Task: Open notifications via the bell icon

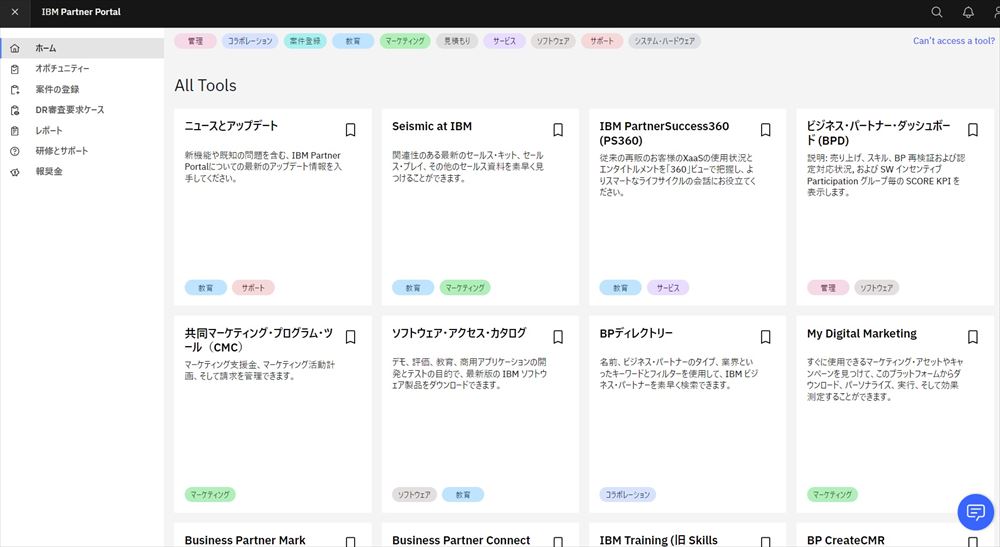Action: [x=968, y=12]
